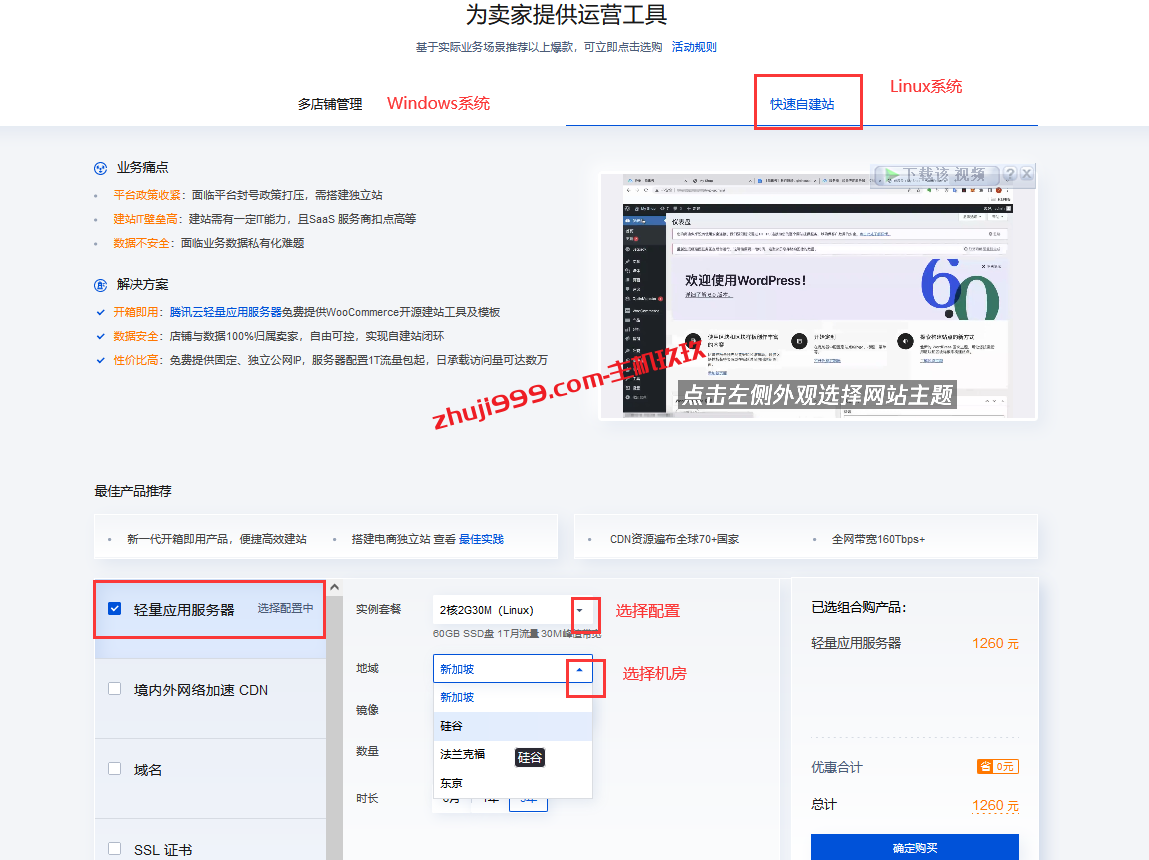Switch to the 多店铺管理 tab
Screen dimensions: 1149x860
(x=330, y=104)
